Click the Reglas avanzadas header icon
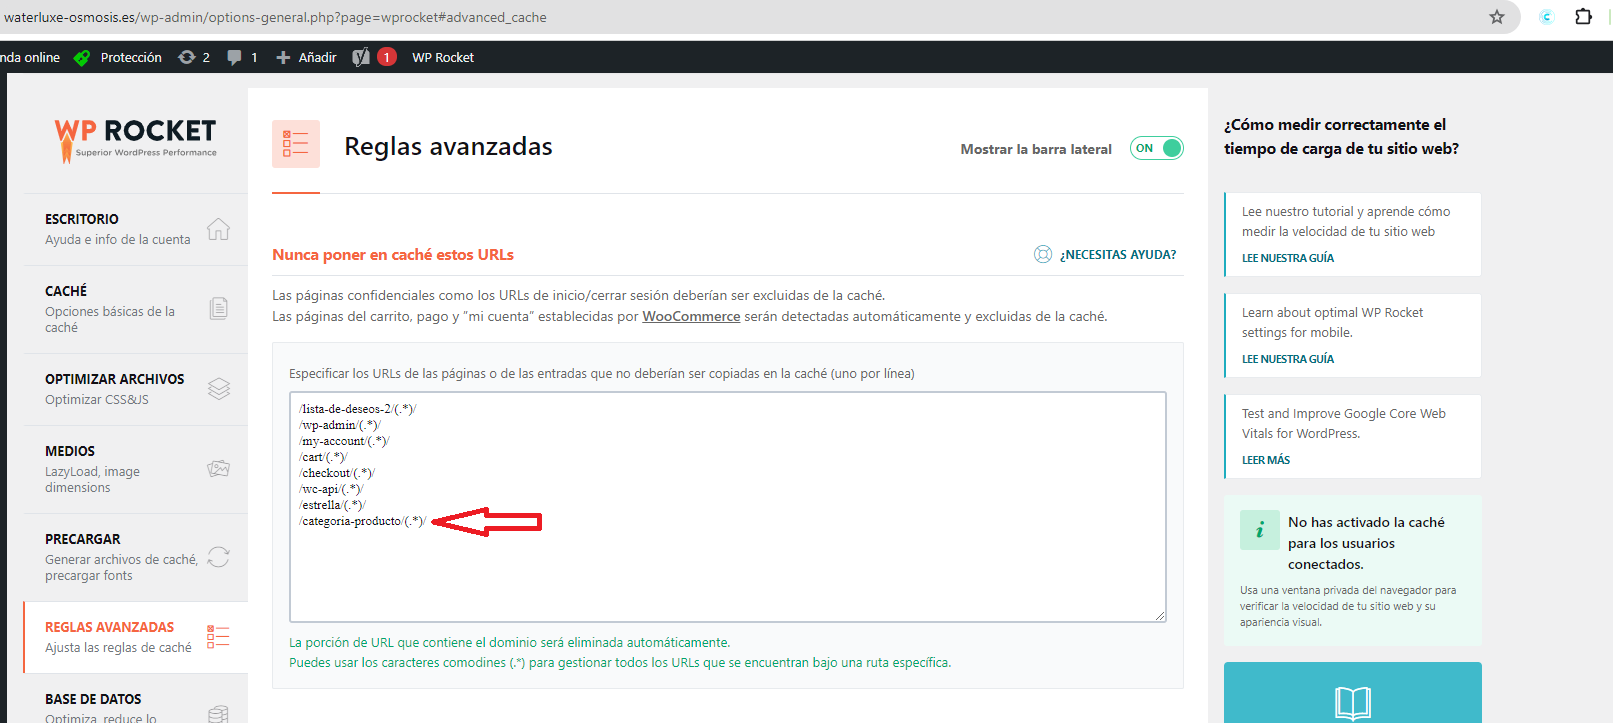 tap(296, 144)
